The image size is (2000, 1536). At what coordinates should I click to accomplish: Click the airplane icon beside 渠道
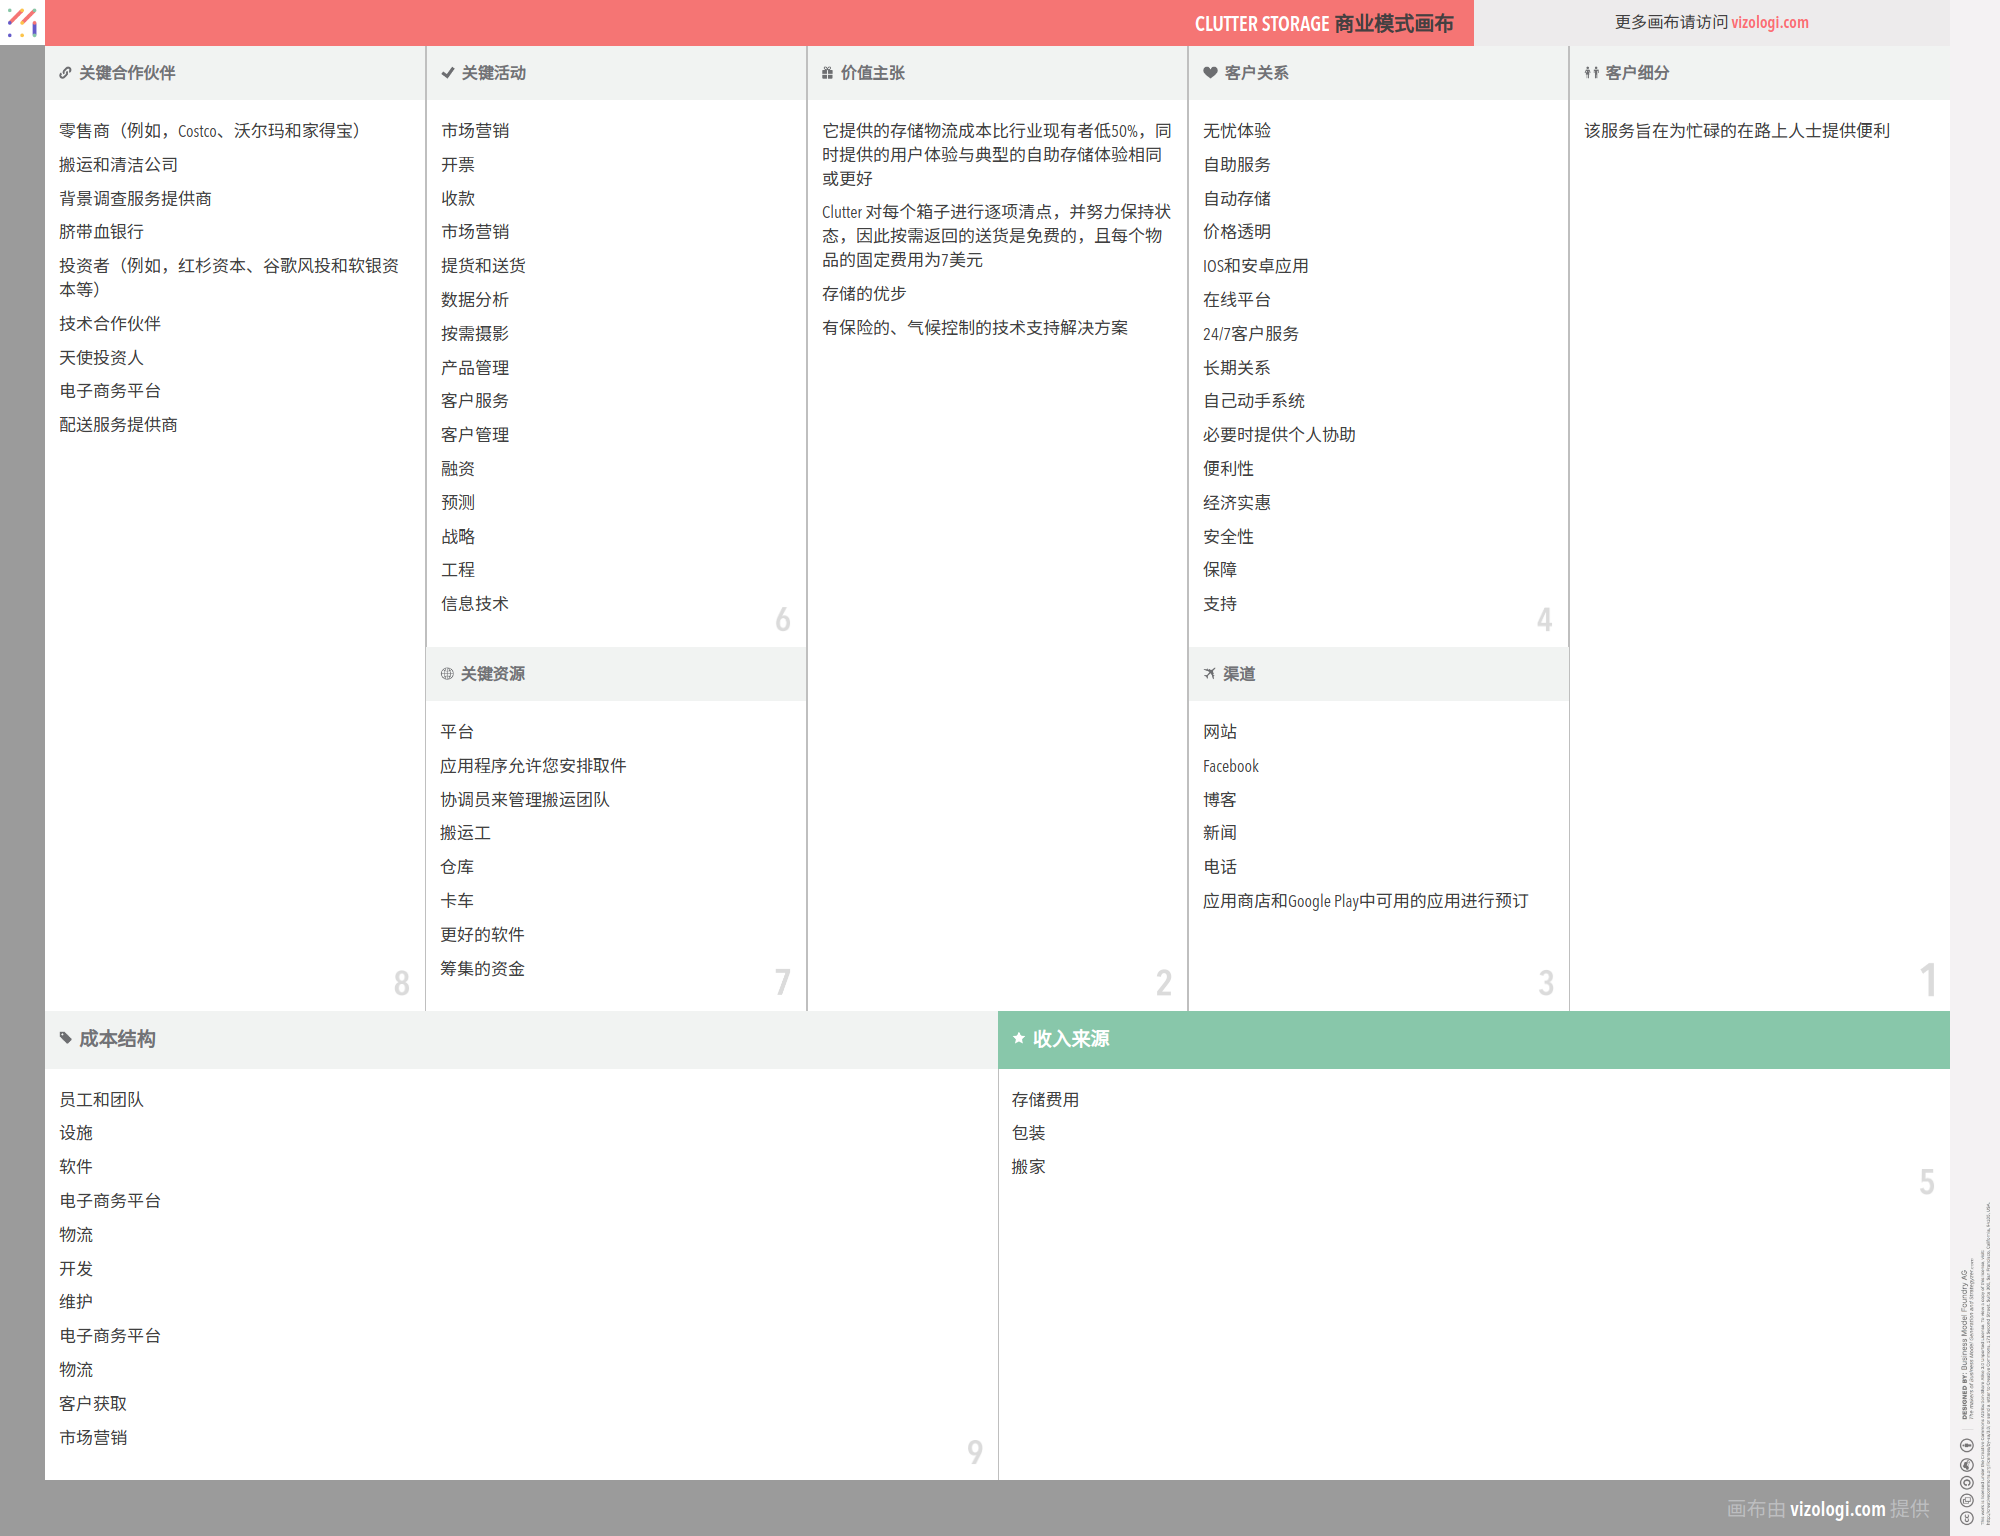pos(1210,674)
